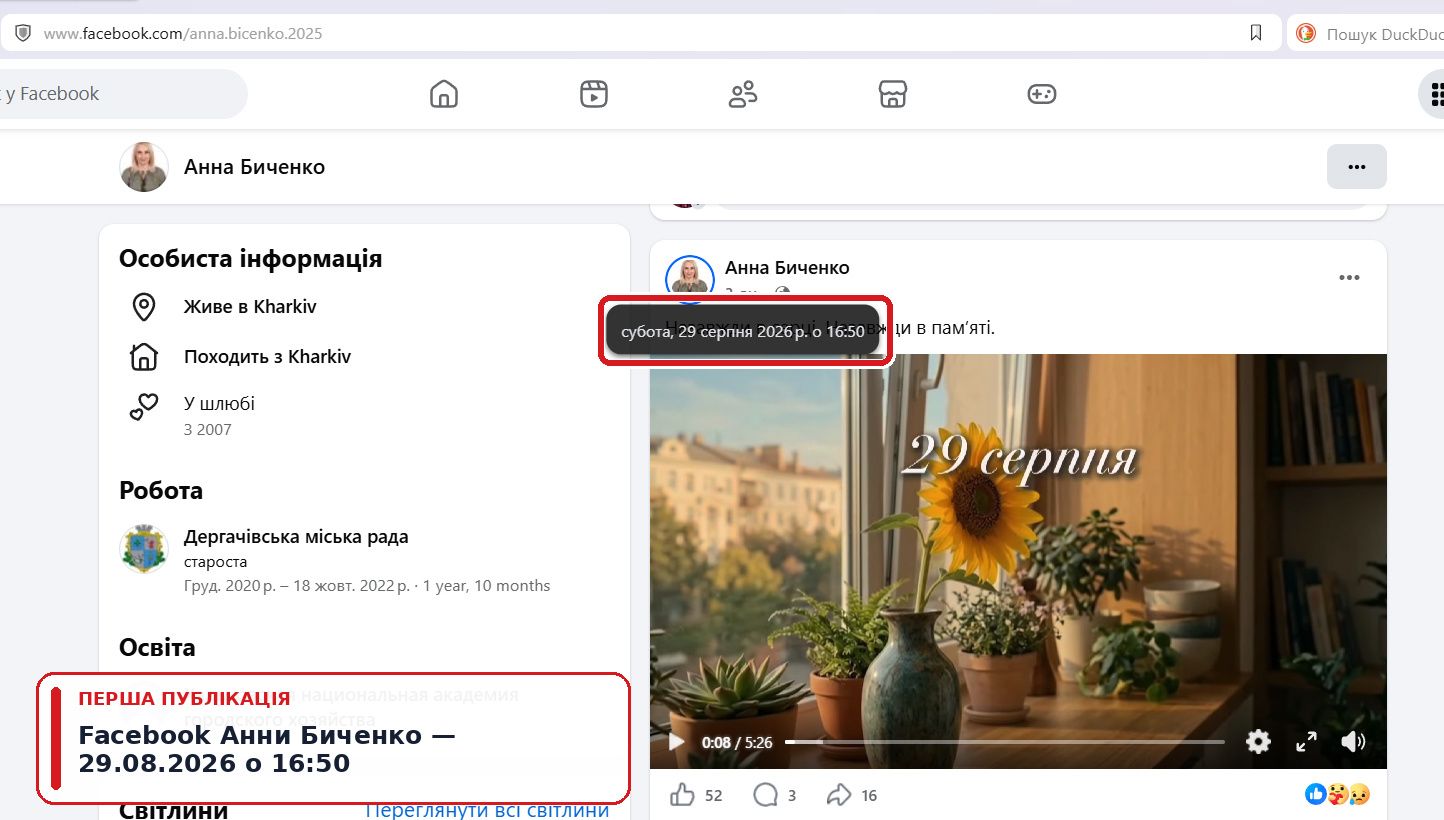Open Анна Биченко post author link
Screen dimensions: 1444x820
click(x=787, y=267)
